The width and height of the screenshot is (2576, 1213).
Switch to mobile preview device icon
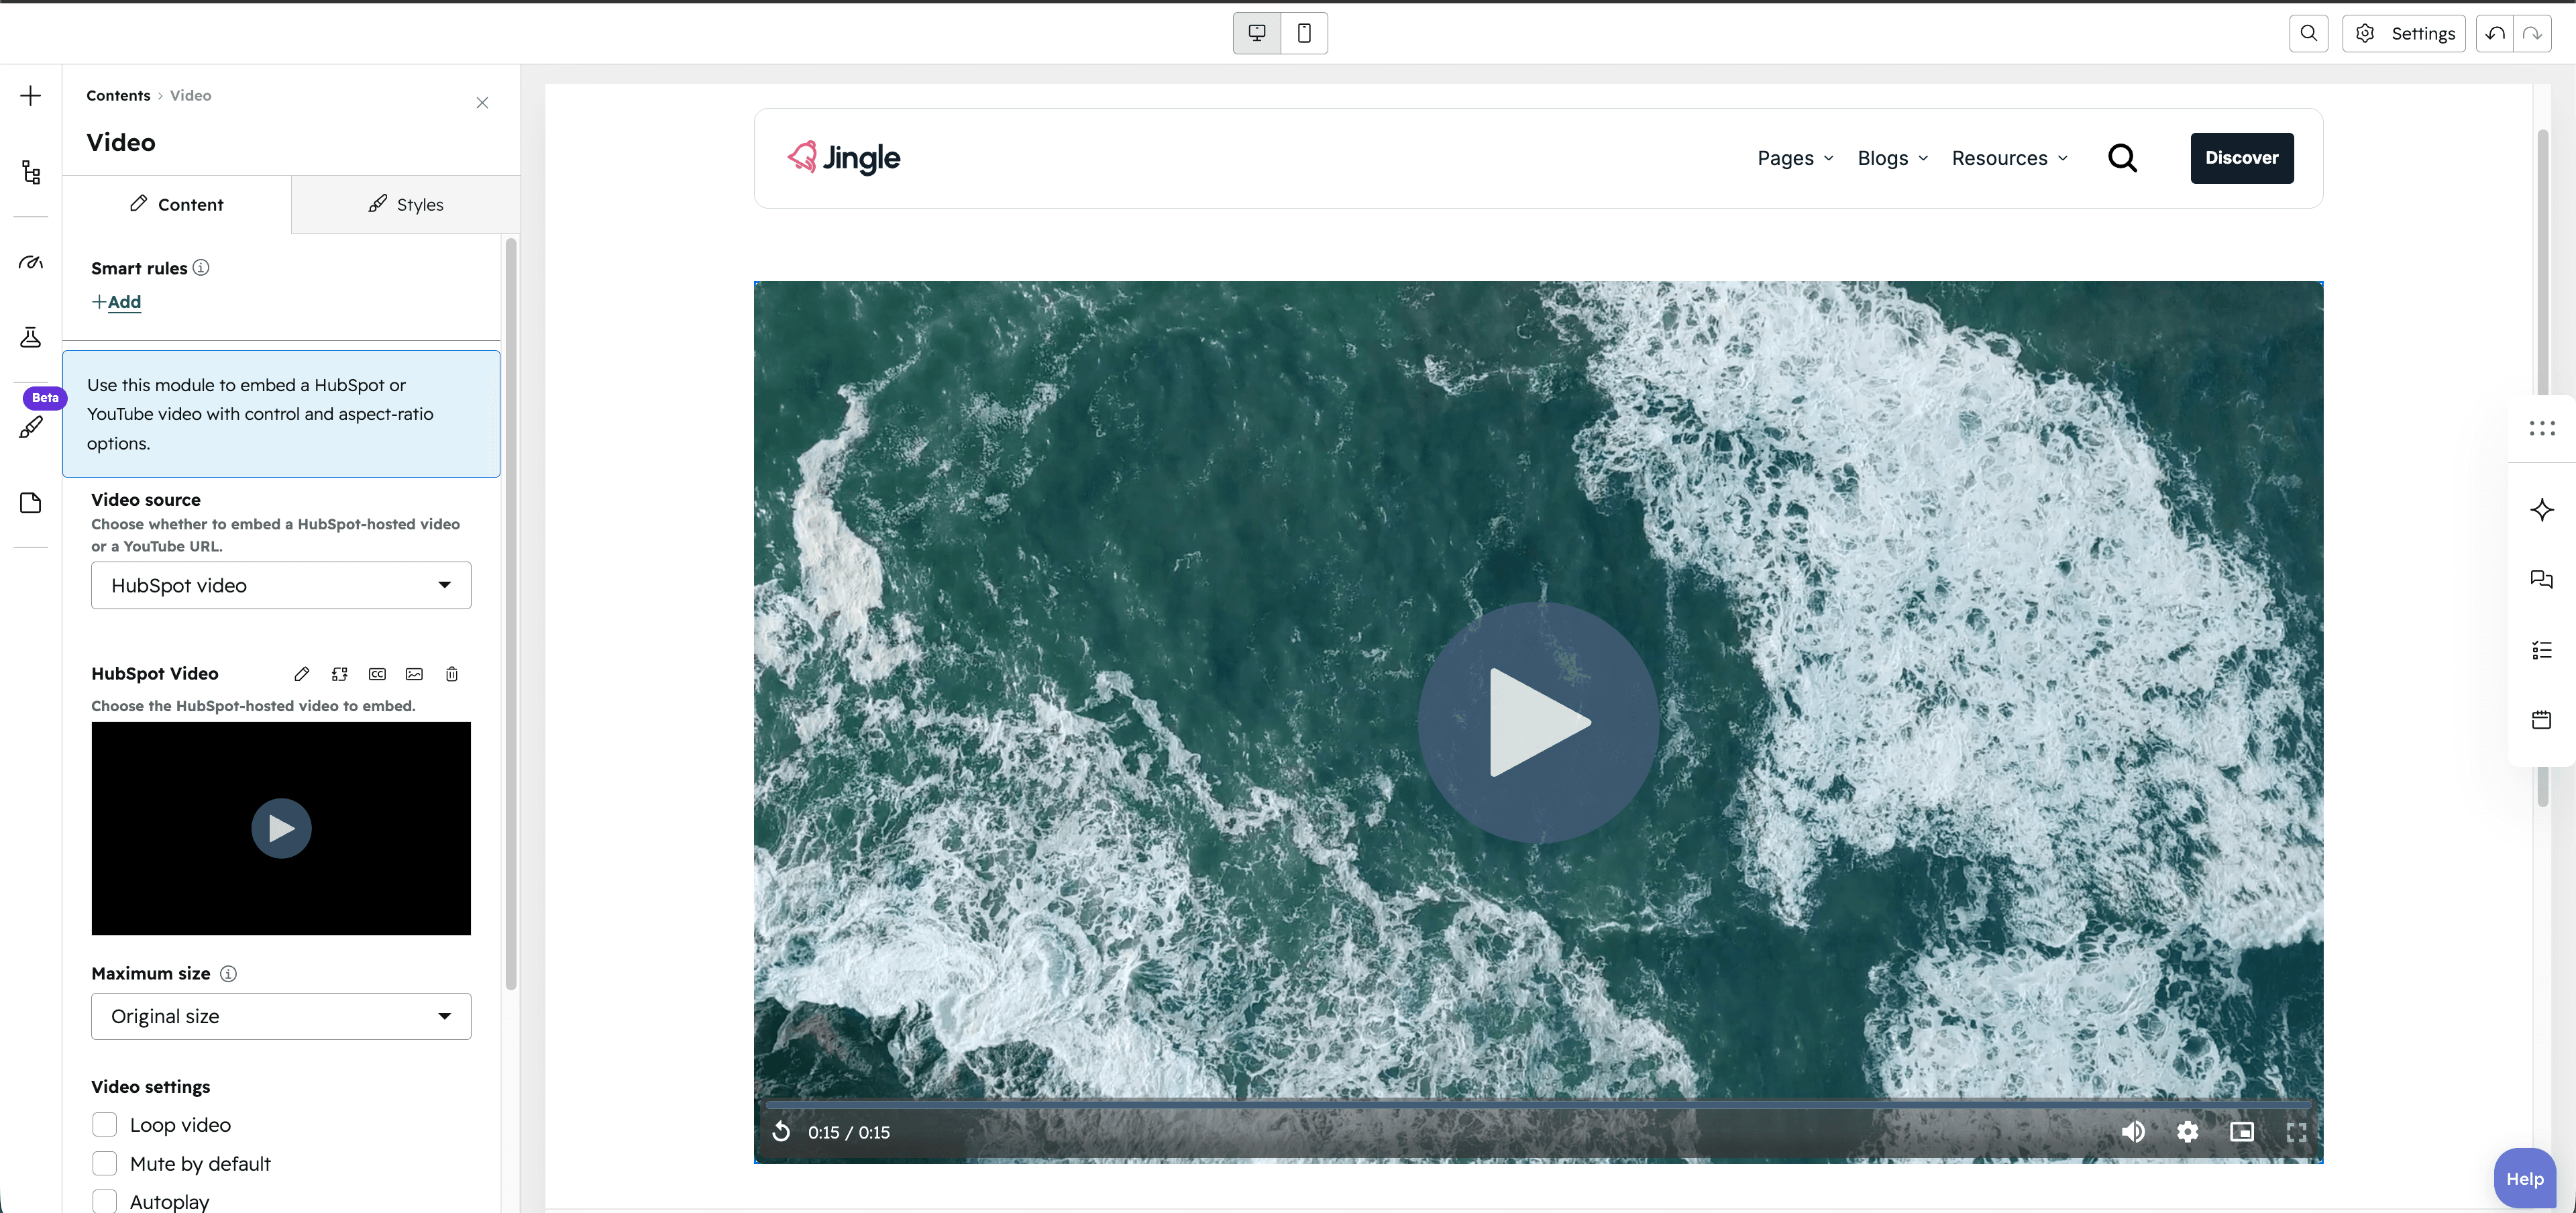[1304, 33]
